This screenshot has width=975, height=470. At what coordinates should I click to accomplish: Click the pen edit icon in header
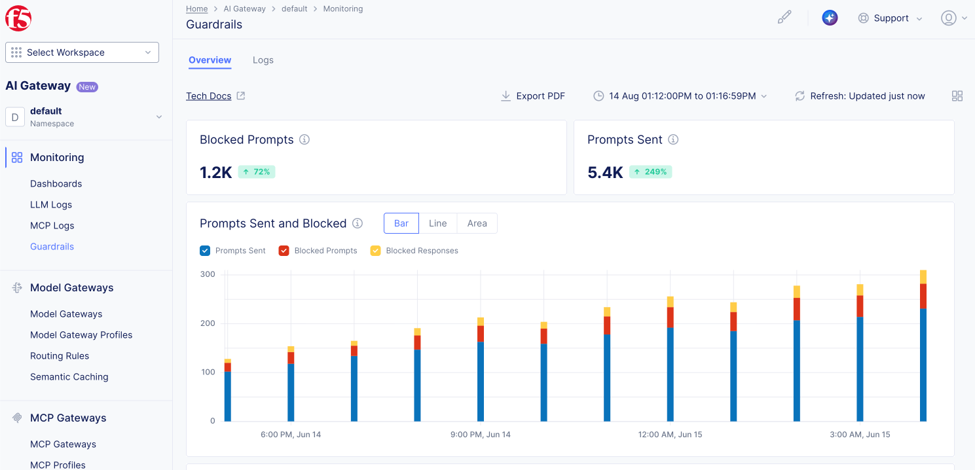pos(785,17)
